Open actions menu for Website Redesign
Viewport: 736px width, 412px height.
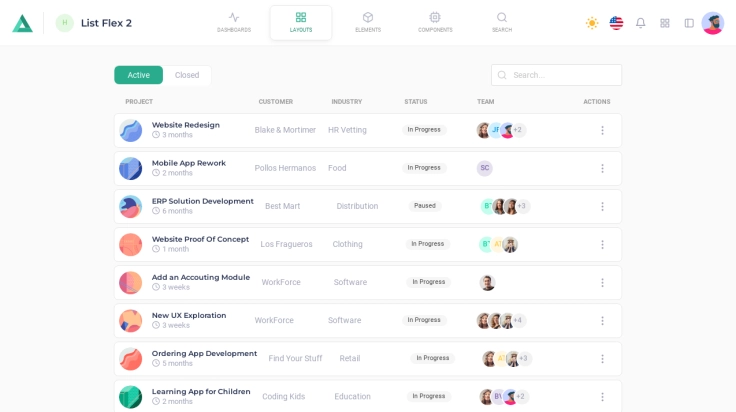[602, 130]
